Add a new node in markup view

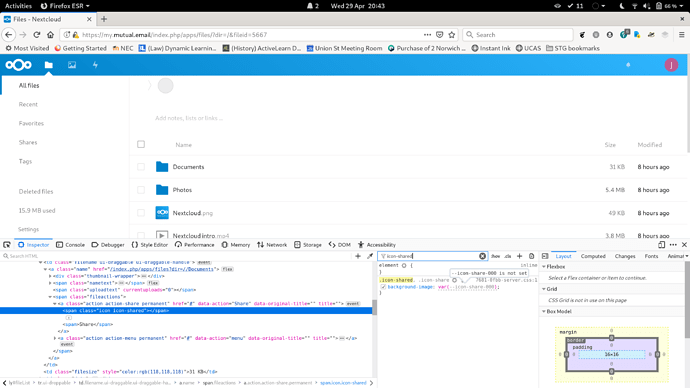(358, 256)
